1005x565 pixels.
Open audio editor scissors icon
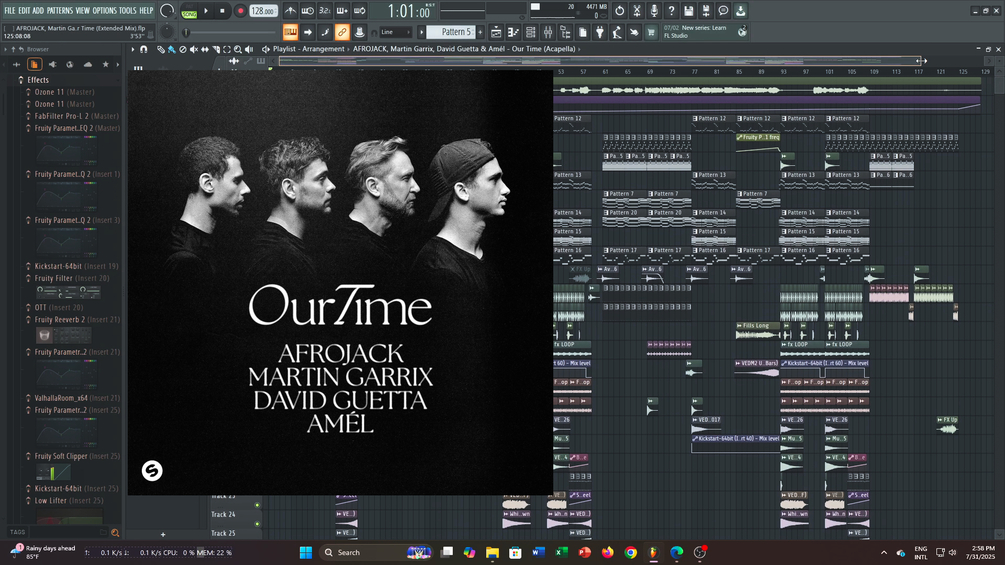[x=636, y=11]
